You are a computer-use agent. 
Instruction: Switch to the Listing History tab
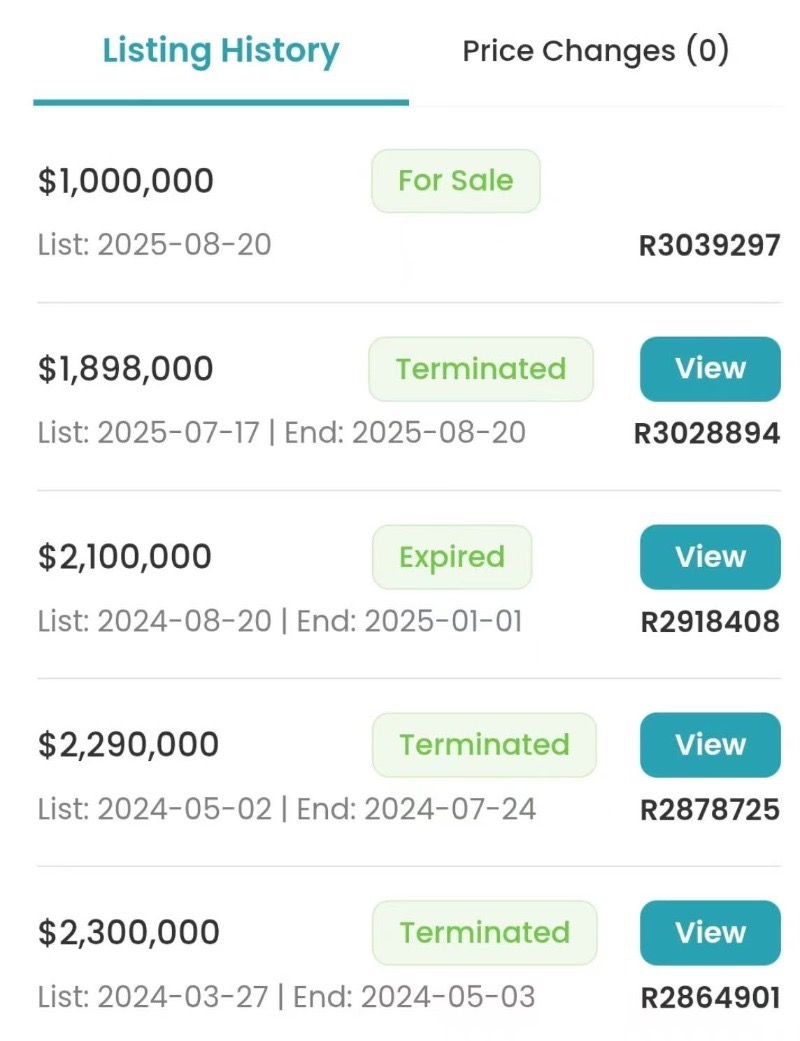(x=221, y=51)
